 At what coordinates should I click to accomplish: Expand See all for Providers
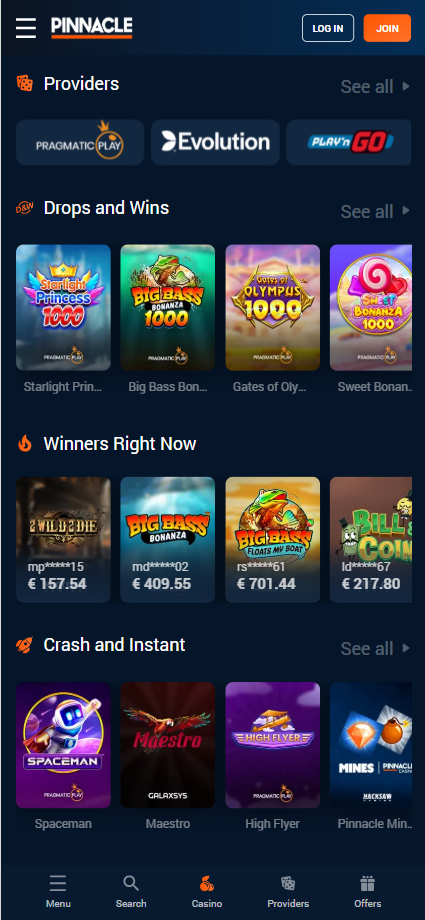click(375, 87)
